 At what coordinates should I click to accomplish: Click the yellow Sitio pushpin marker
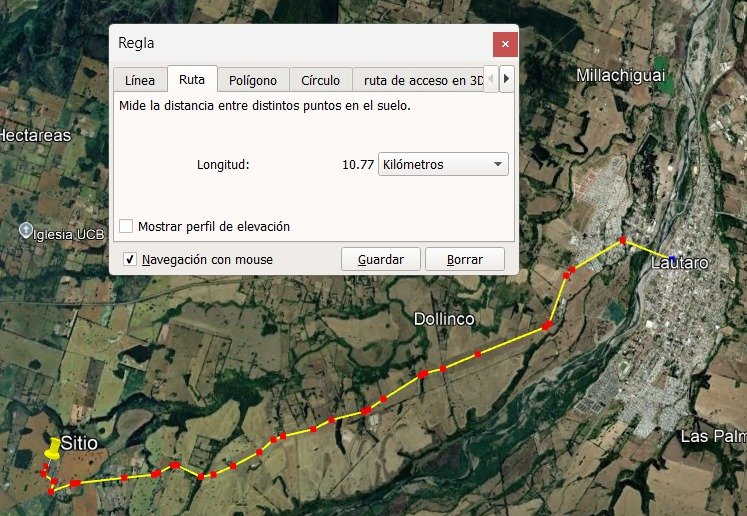(52, 449)
